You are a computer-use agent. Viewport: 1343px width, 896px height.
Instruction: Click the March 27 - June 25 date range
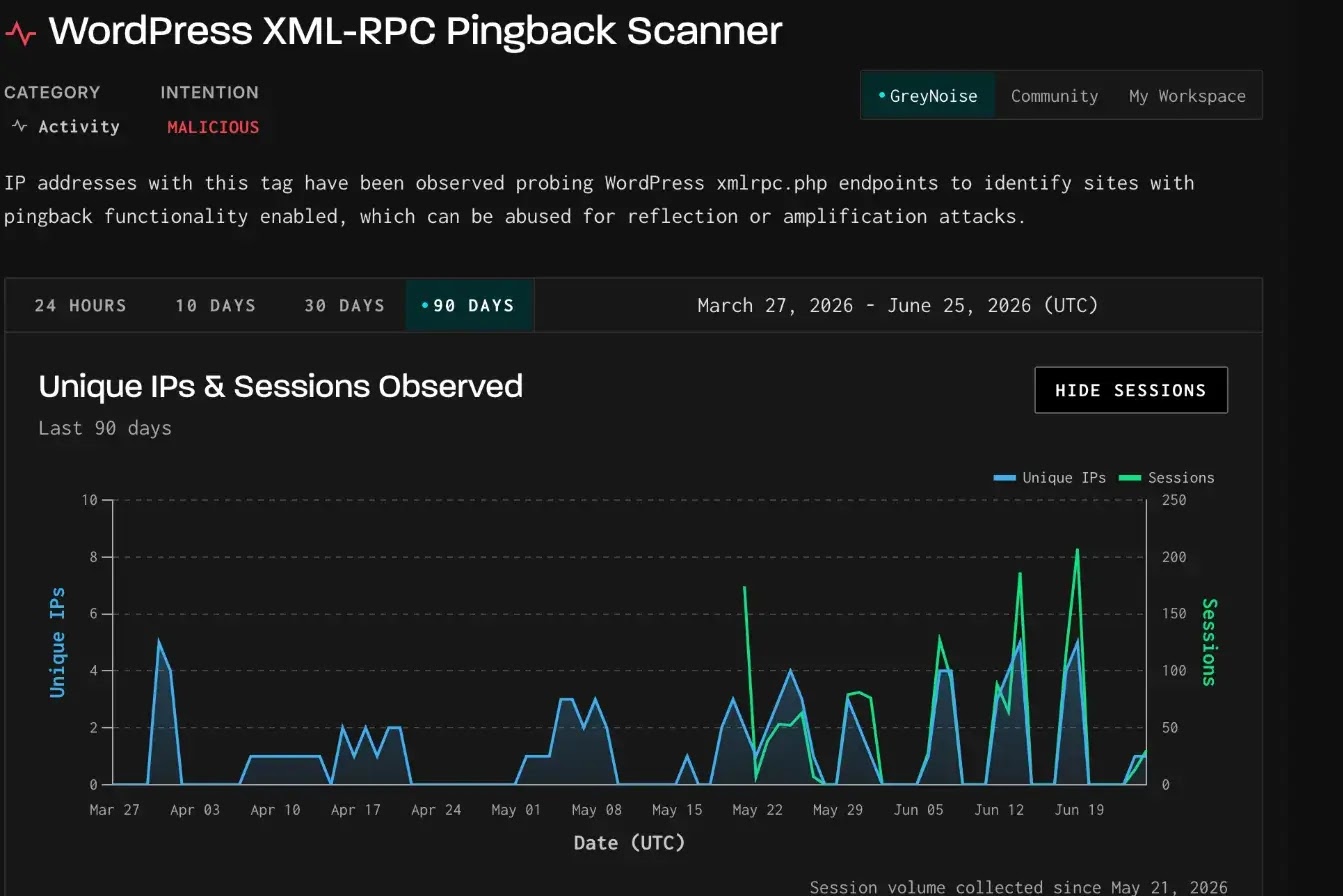897,305
